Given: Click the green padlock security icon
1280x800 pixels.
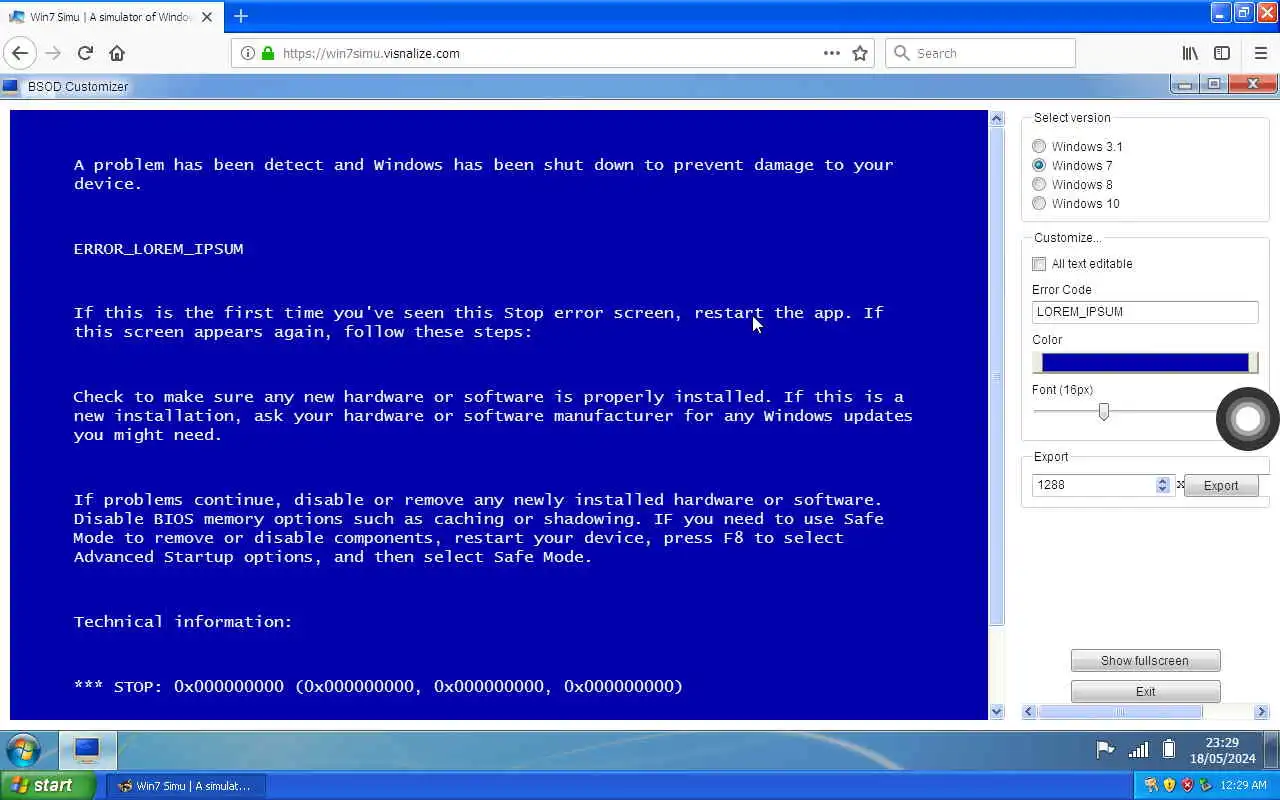Looking at the screenshot, I should pos(268,53).
